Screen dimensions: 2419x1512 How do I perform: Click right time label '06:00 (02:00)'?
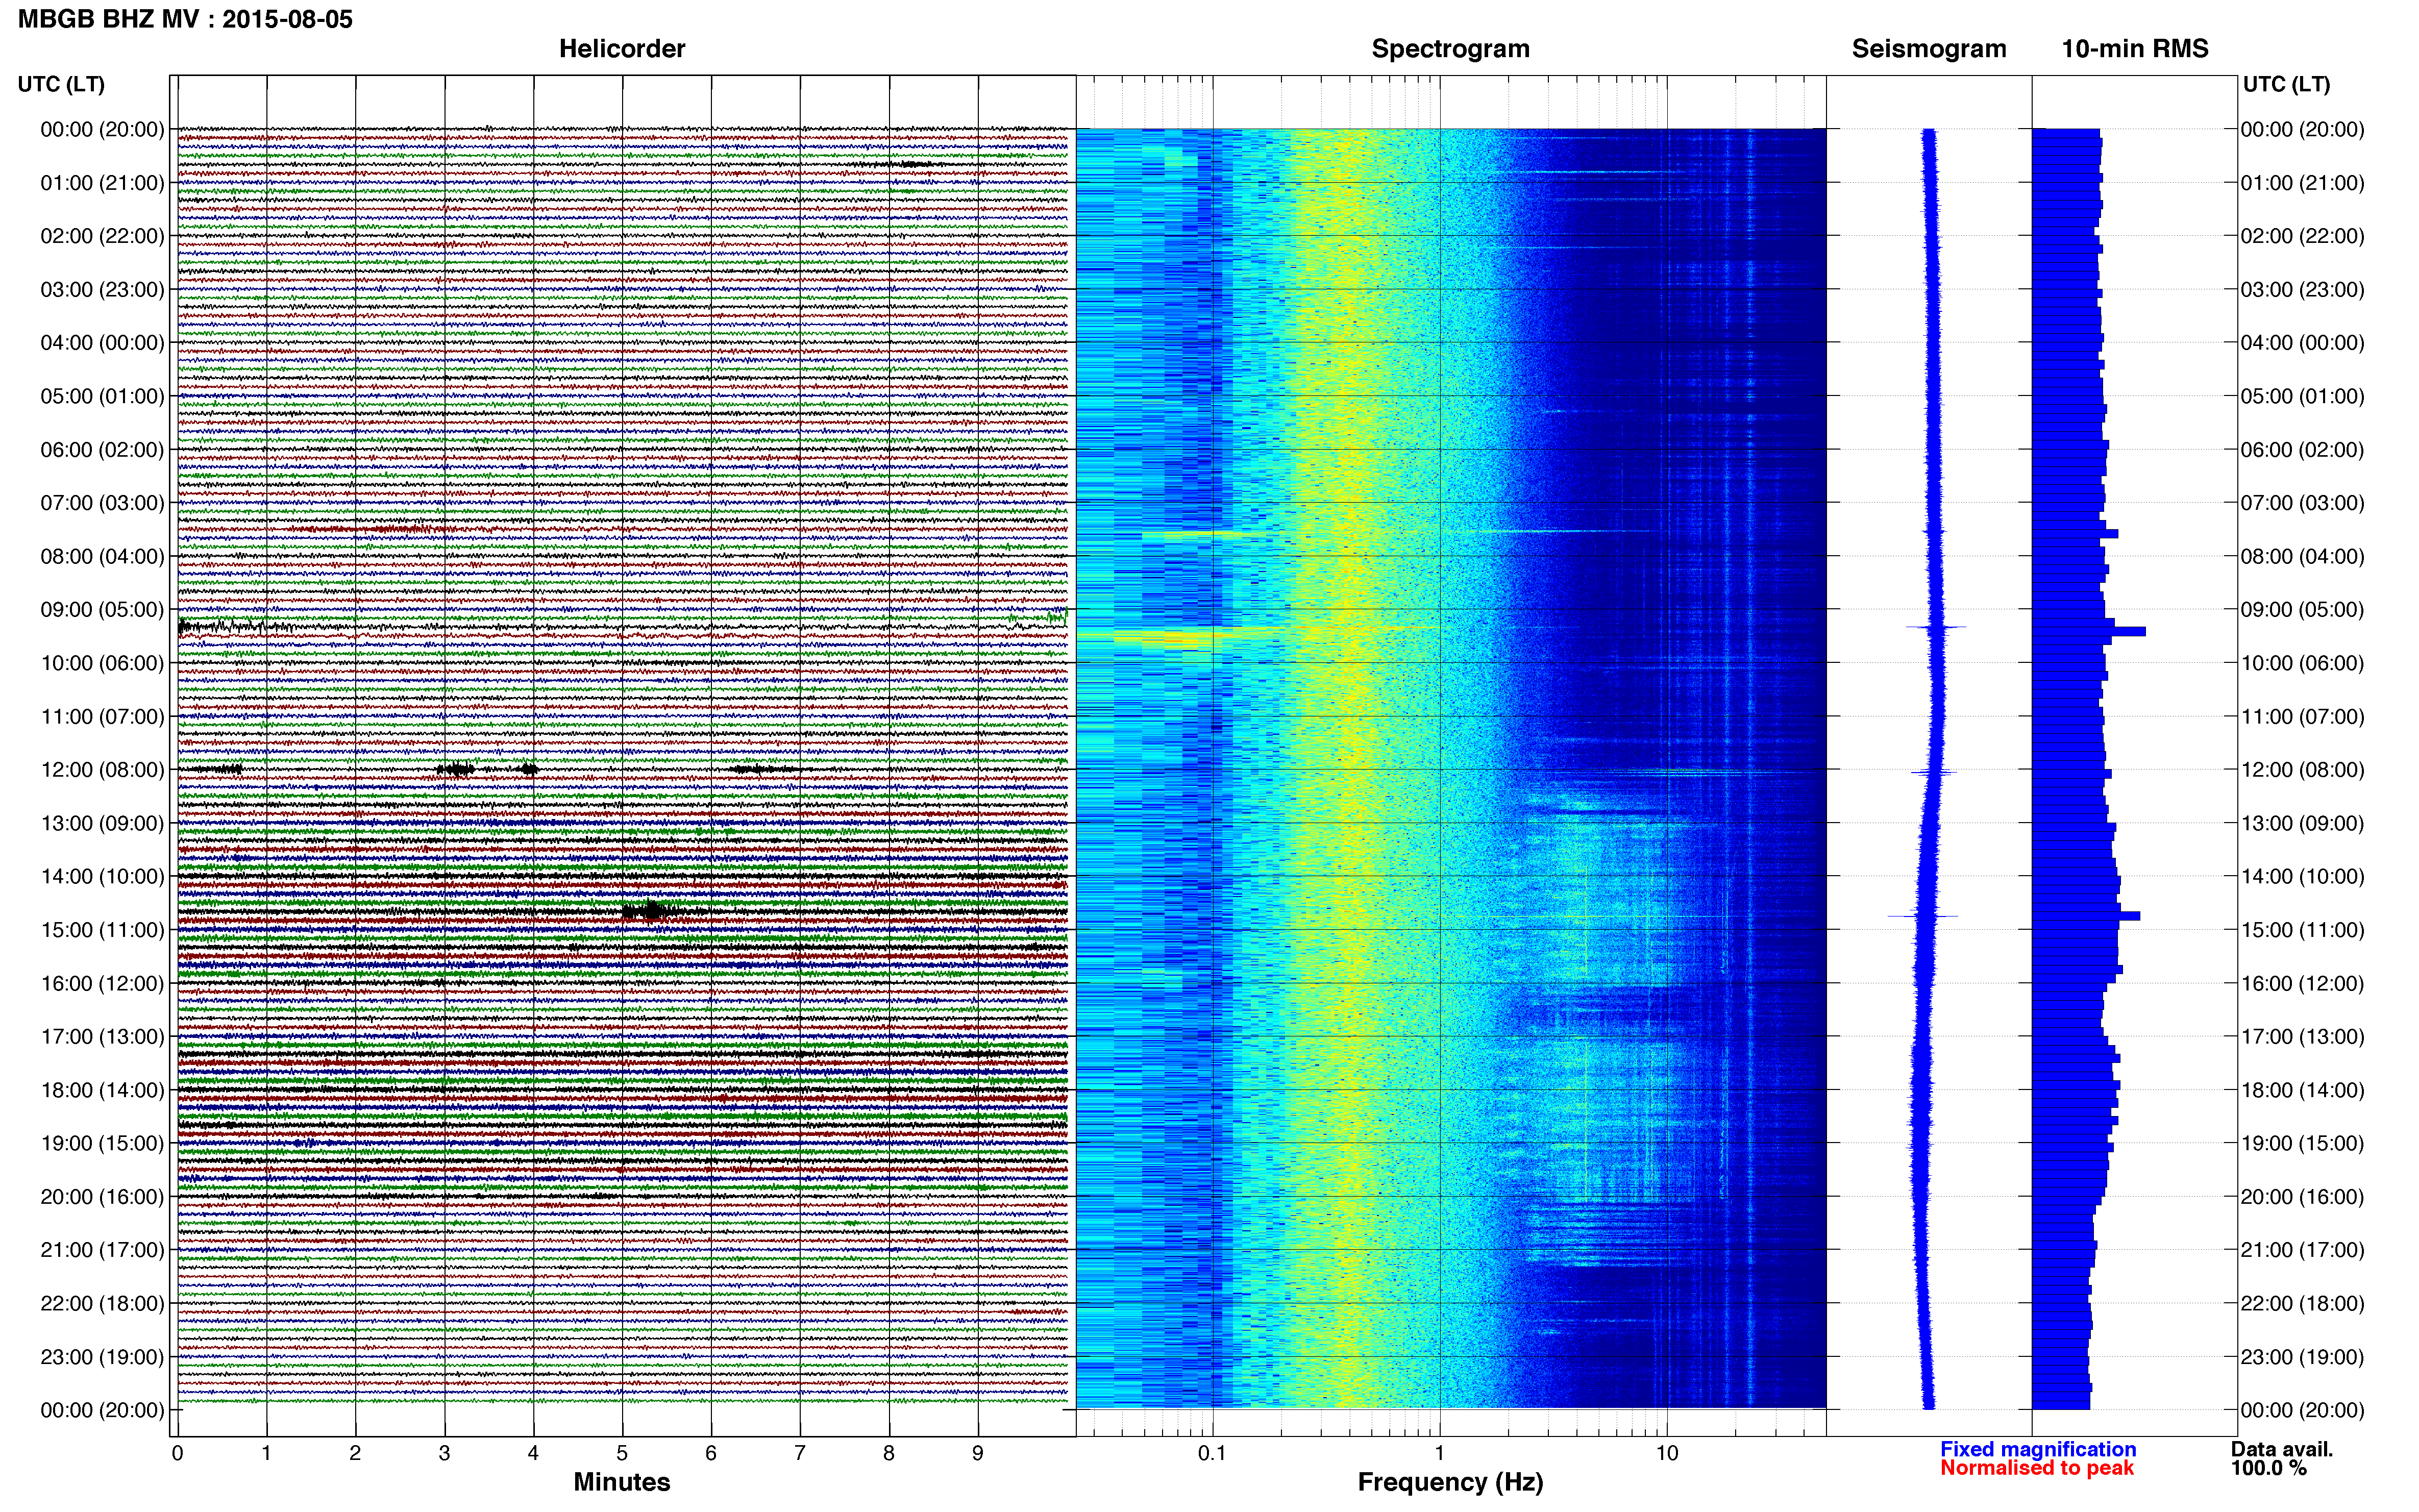(2303, 450)
